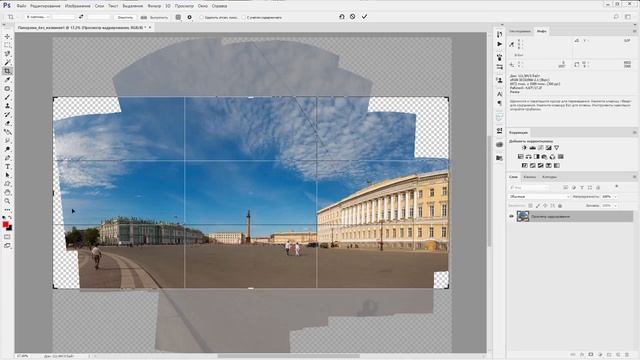Toggle lock position
The height and width of the screenshot is (360, 640).
[545, 206]
